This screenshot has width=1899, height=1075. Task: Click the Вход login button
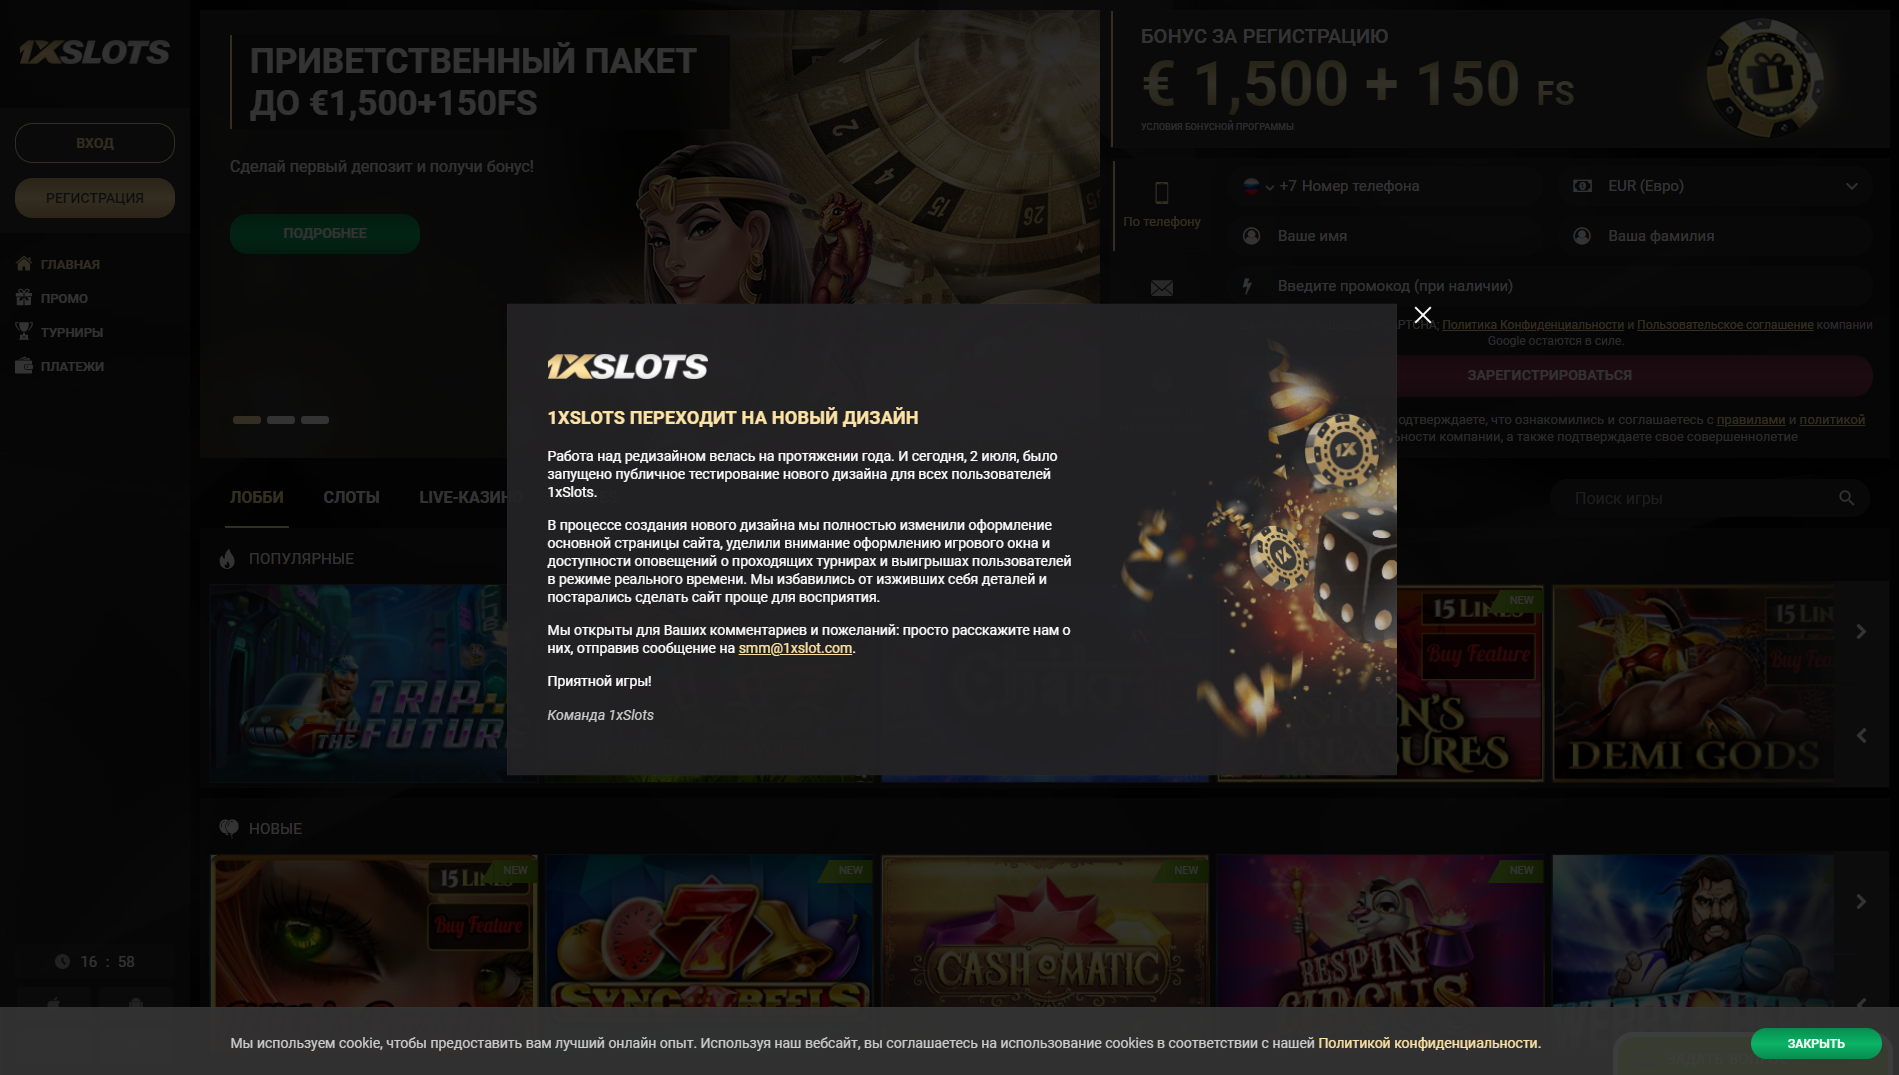pos(95,143)
